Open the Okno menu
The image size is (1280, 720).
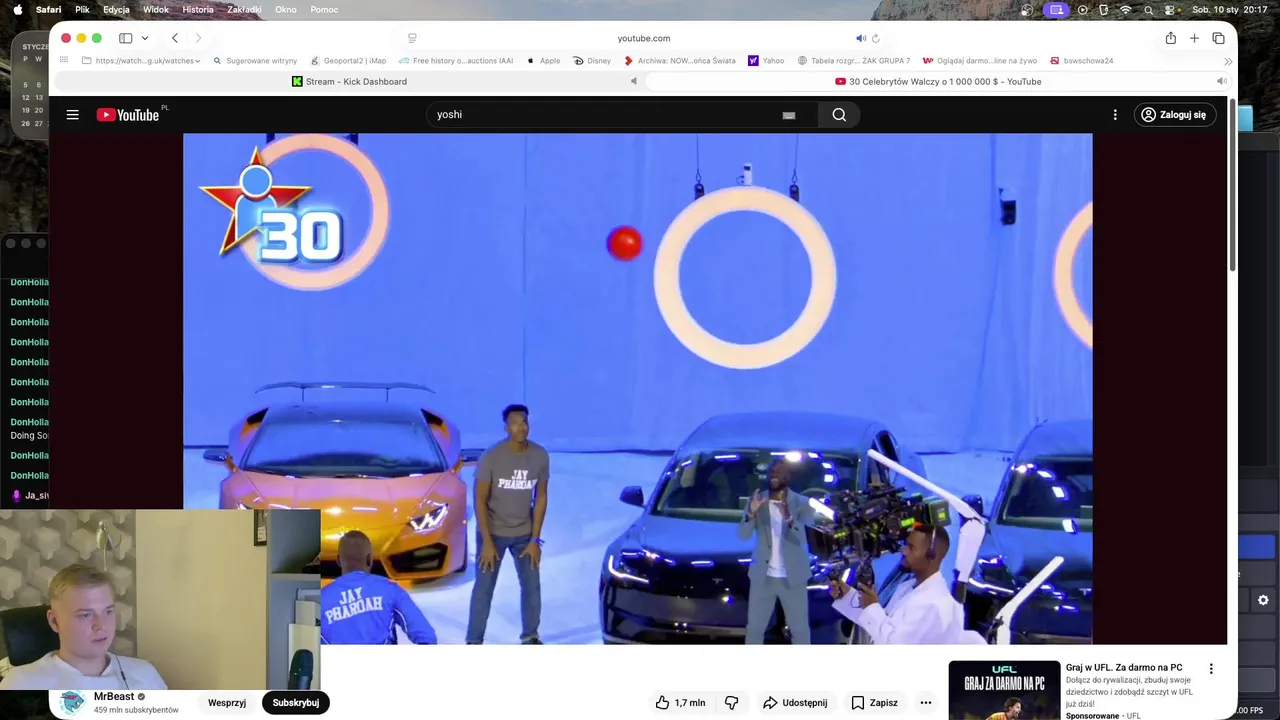coord(286,9)
